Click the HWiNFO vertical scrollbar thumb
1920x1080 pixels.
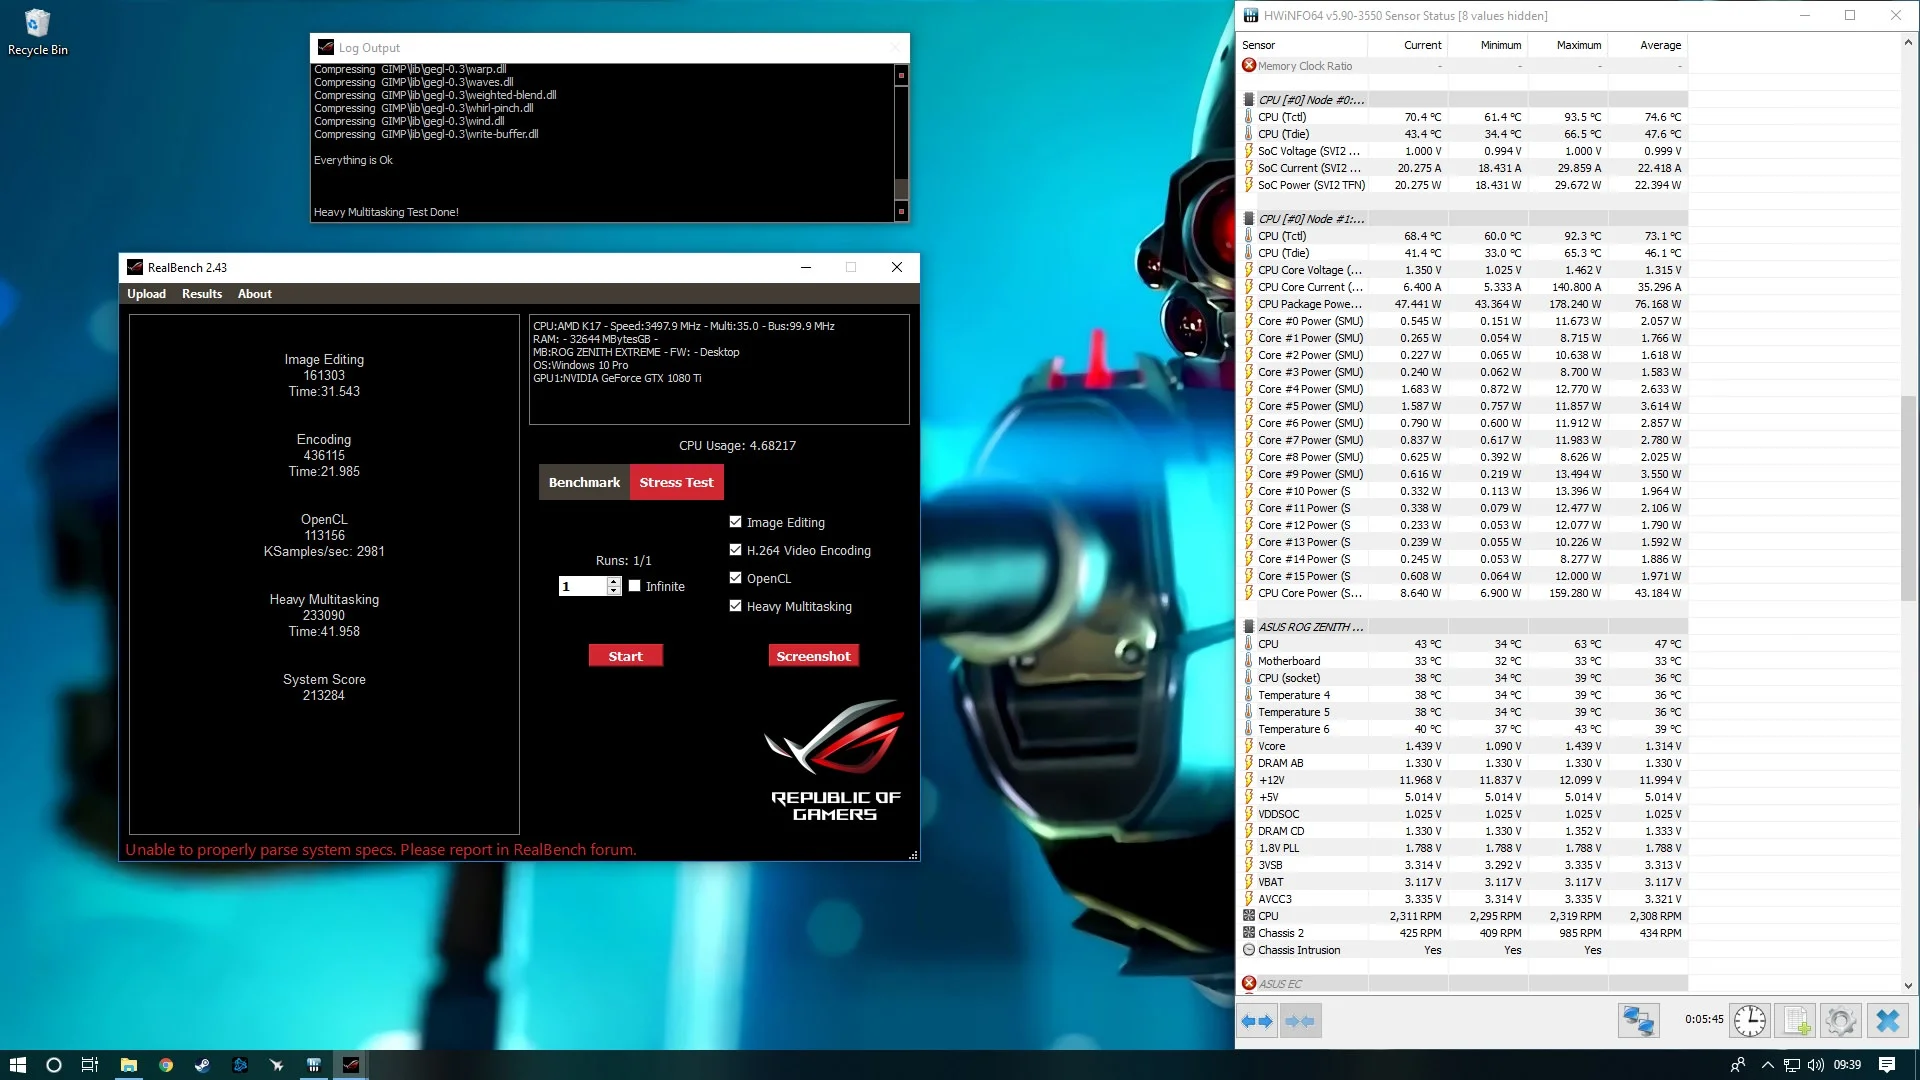click(1908, 498)
